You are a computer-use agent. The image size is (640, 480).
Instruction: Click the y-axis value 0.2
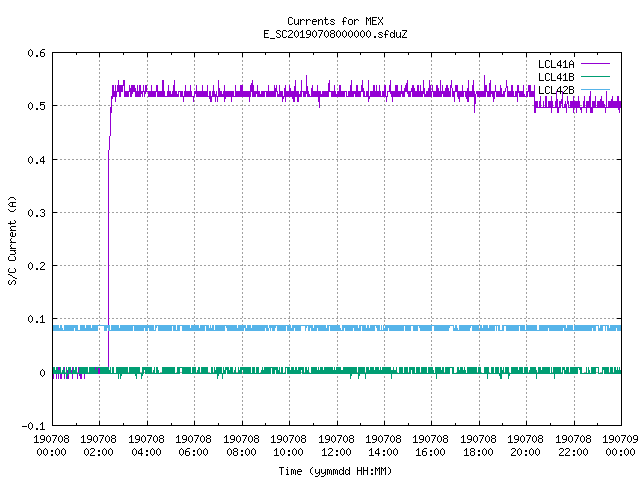pyautogui.click(x=36, y=266)
